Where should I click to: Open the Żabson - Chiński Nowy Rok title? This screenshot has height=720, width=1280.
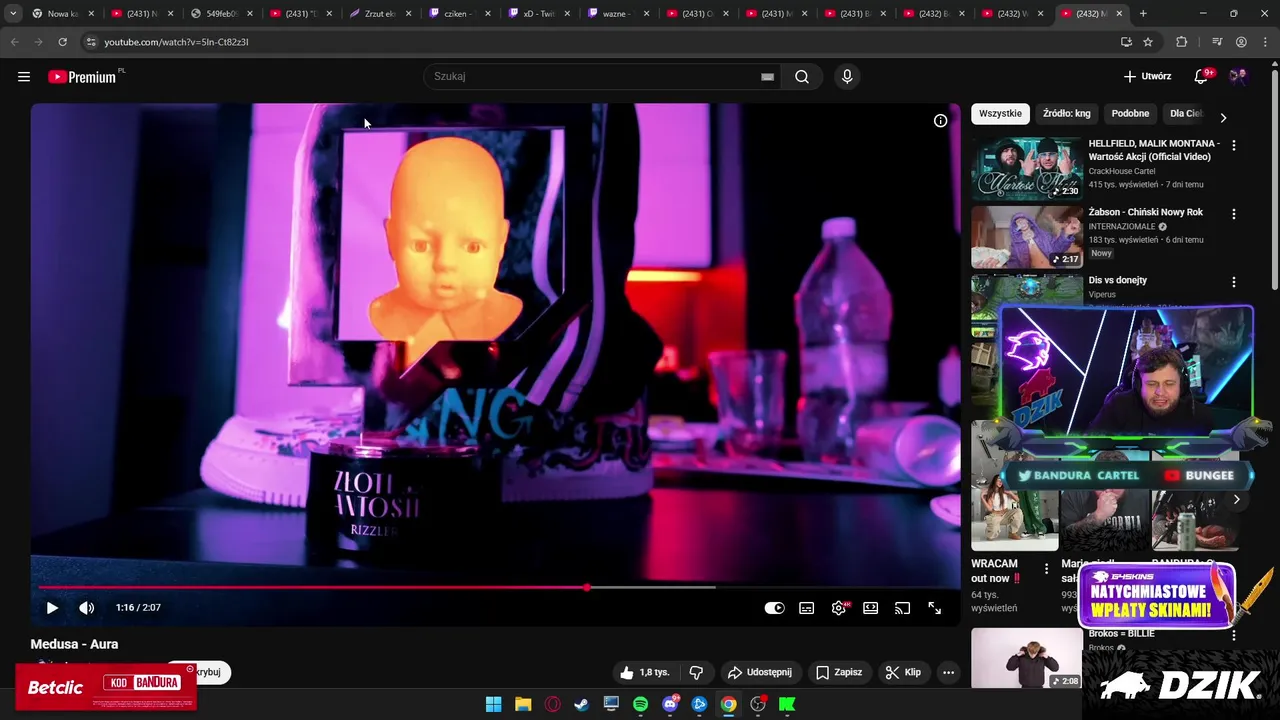point(1146,212)
